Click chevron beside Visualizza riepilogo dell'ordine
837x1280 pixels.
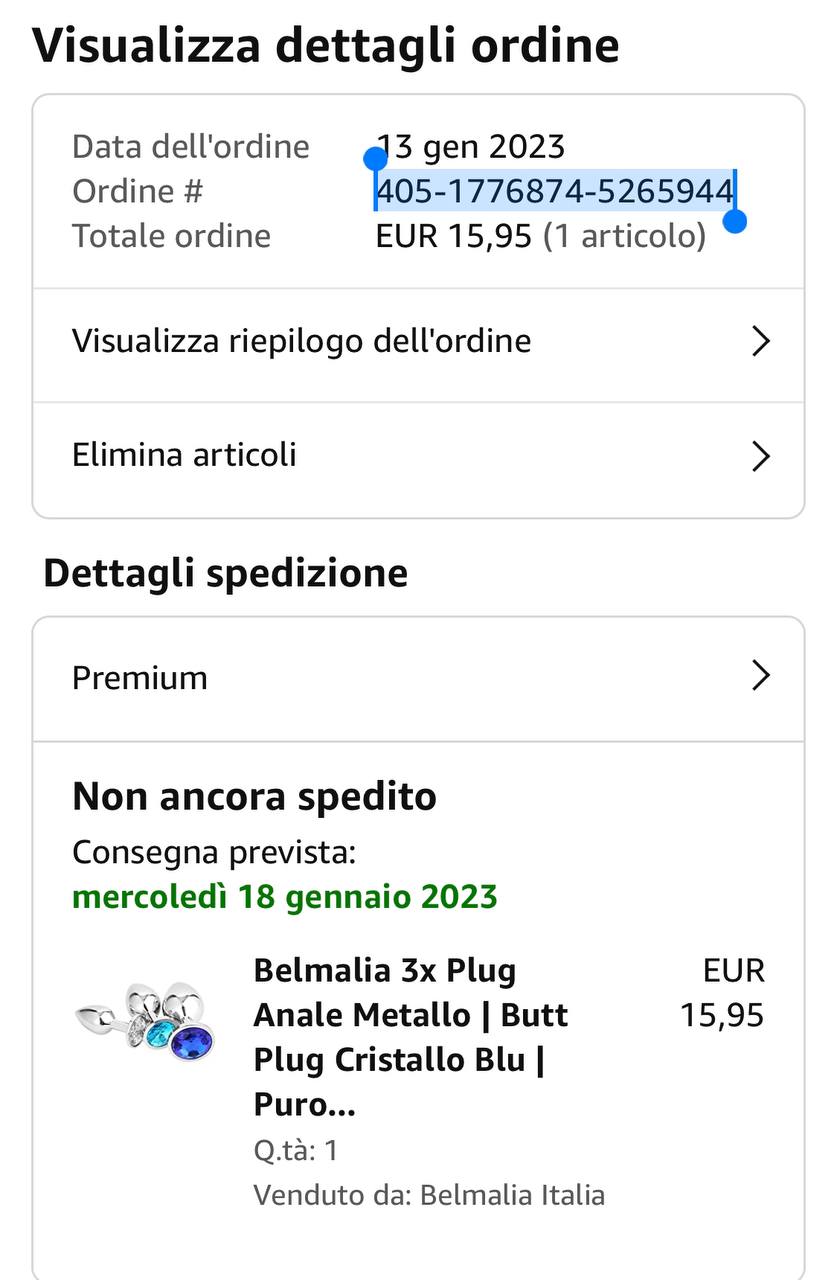point(760,342)
